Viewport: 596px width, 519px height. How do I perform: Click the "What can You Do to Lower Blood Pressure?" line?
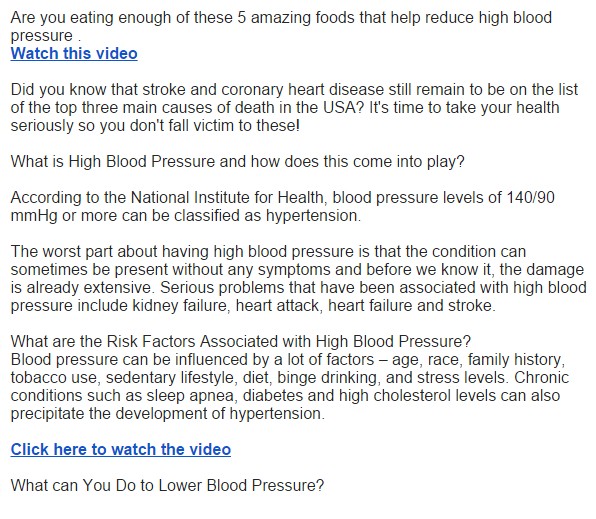[x=167, y=486]
